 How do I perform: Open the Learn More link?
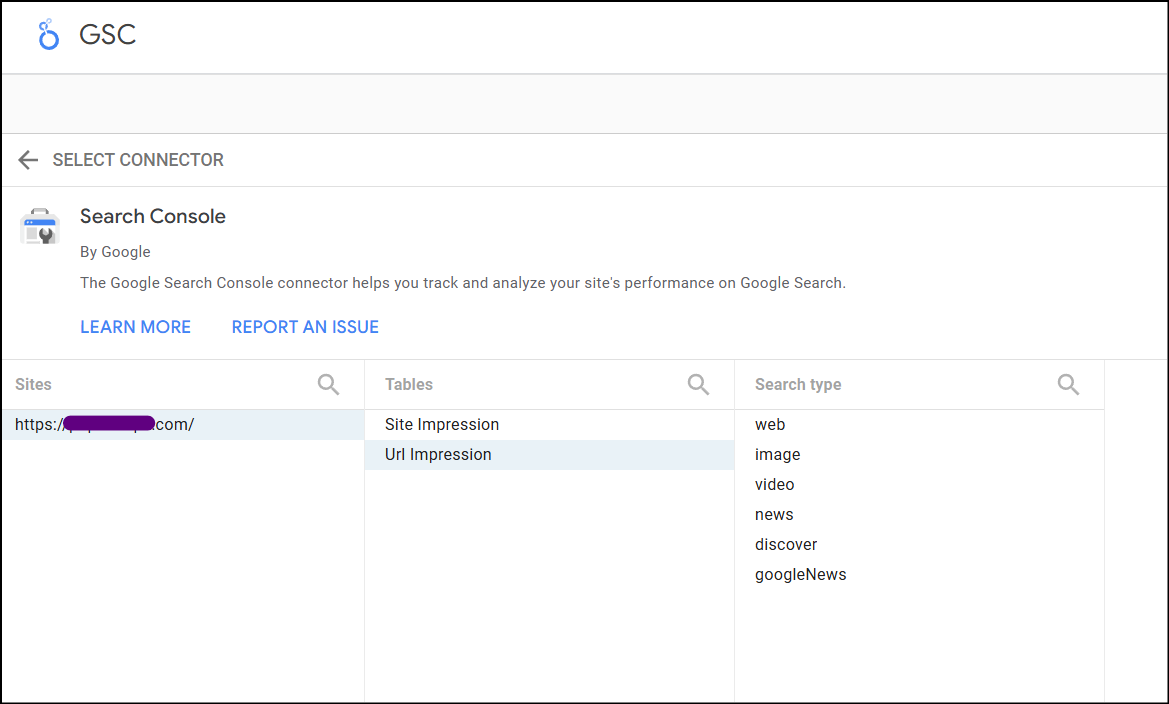click(136, 327)
